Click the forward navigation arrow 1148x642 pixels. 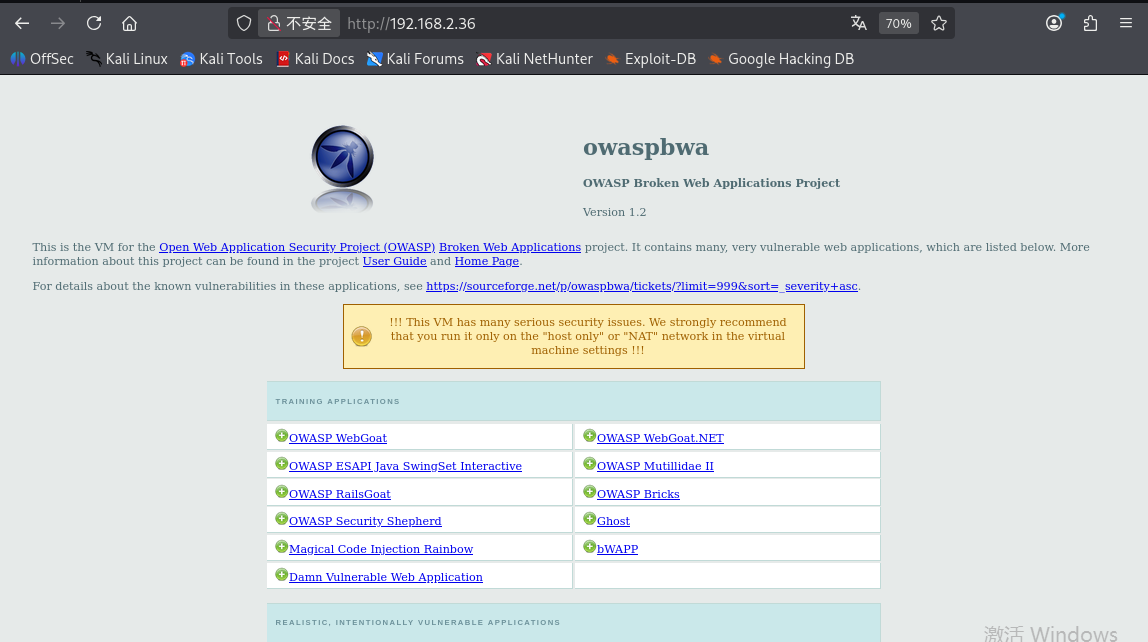58,23
